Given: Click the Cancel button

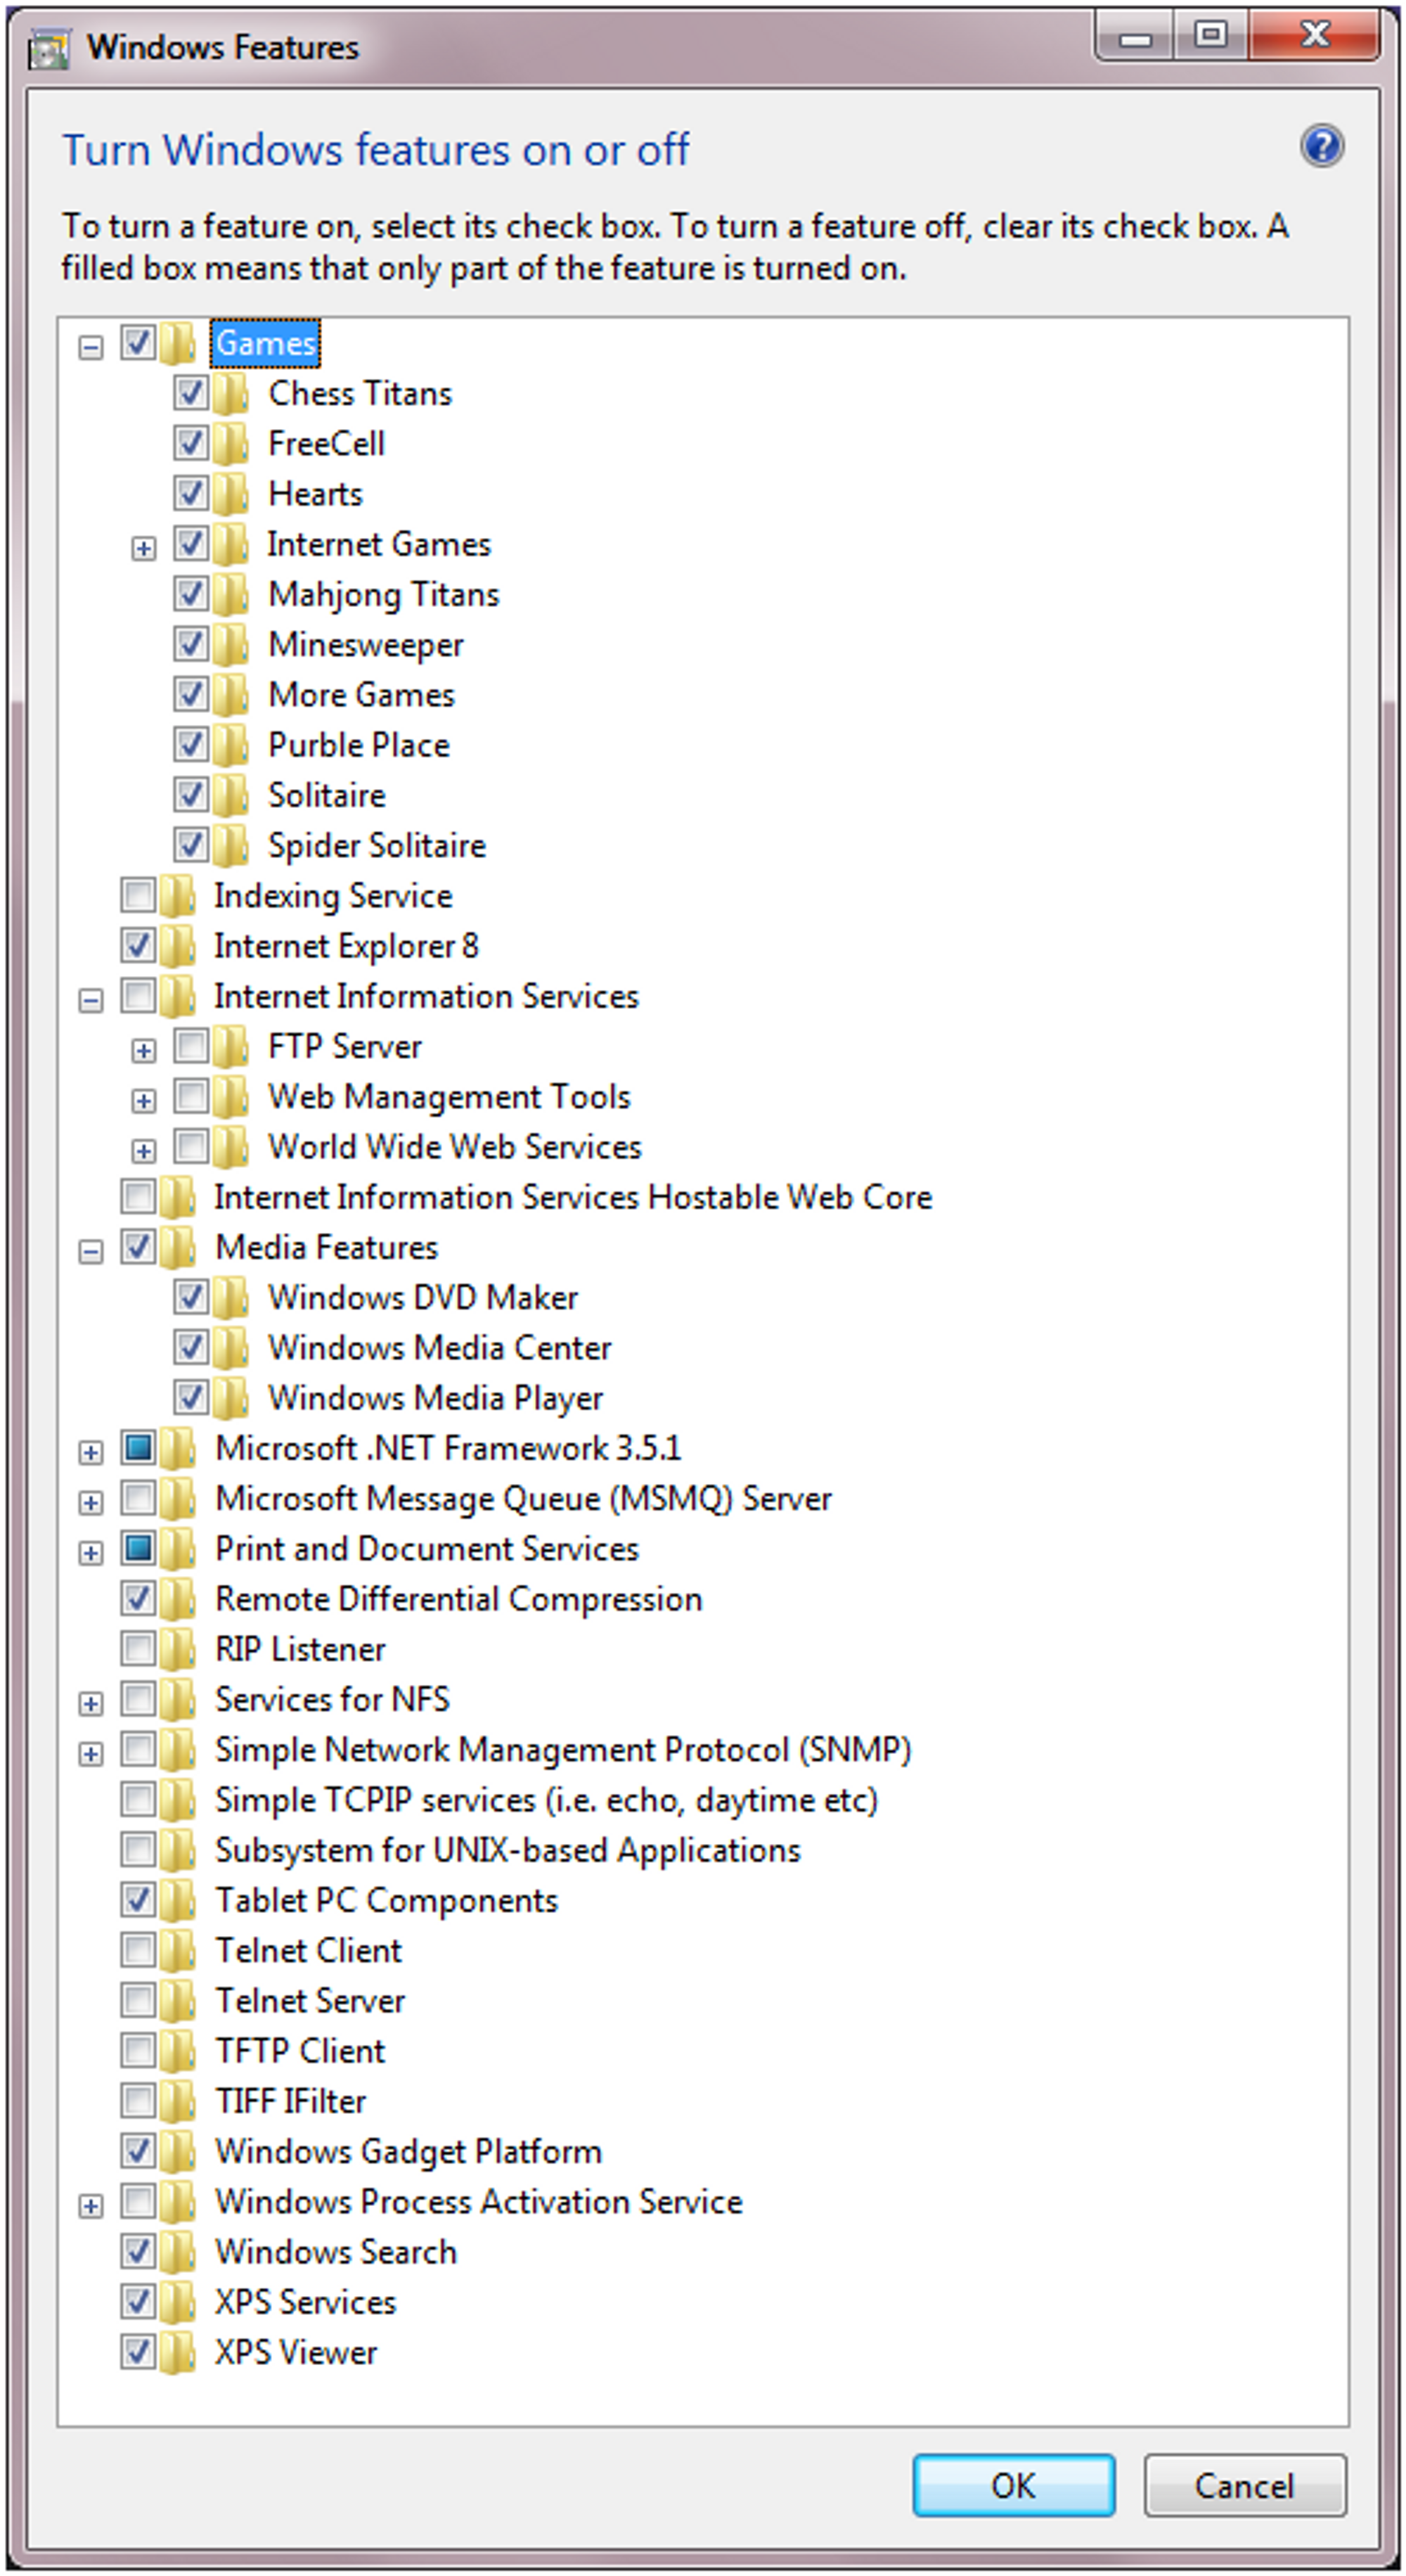Looking at the screenshot, I should (1245, 2485).
